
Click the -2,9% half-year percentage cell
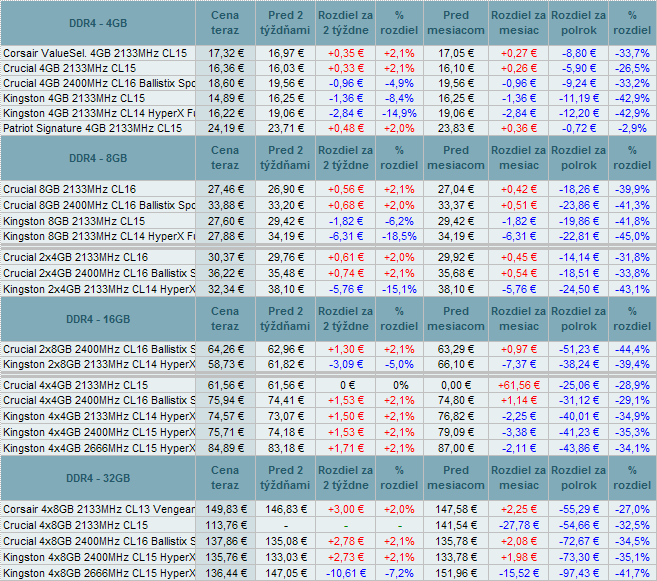pyautogui.click(x=632, y=128)
